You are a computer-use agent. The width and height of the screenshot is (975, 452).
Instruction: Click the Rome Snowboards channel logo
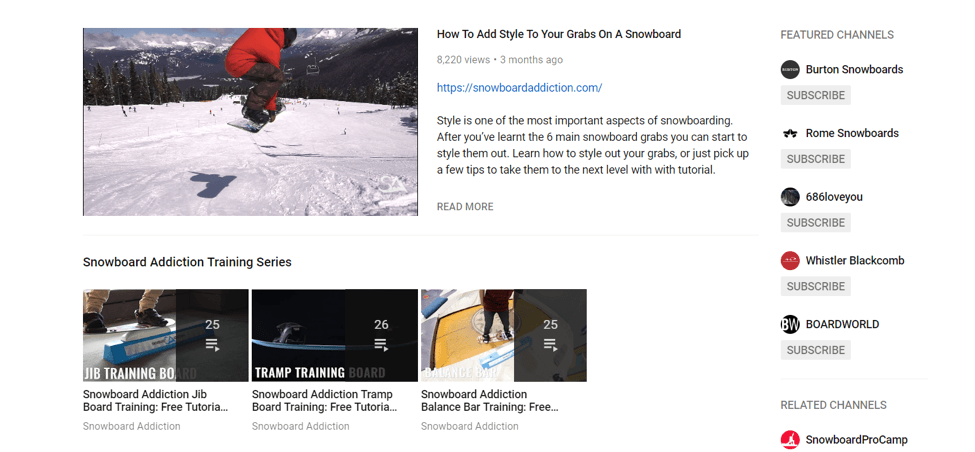point(790,134)
